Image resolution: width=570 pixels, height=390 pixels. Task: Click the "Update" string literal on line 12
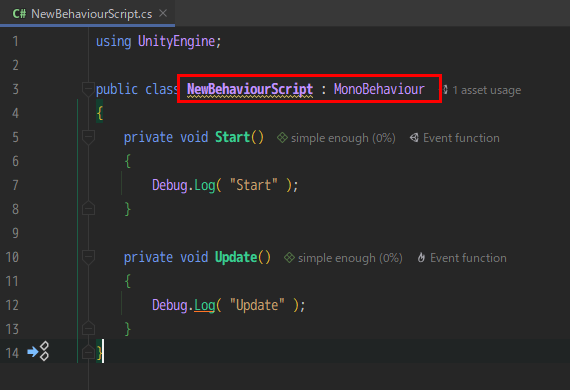click(x=257, y=305)
